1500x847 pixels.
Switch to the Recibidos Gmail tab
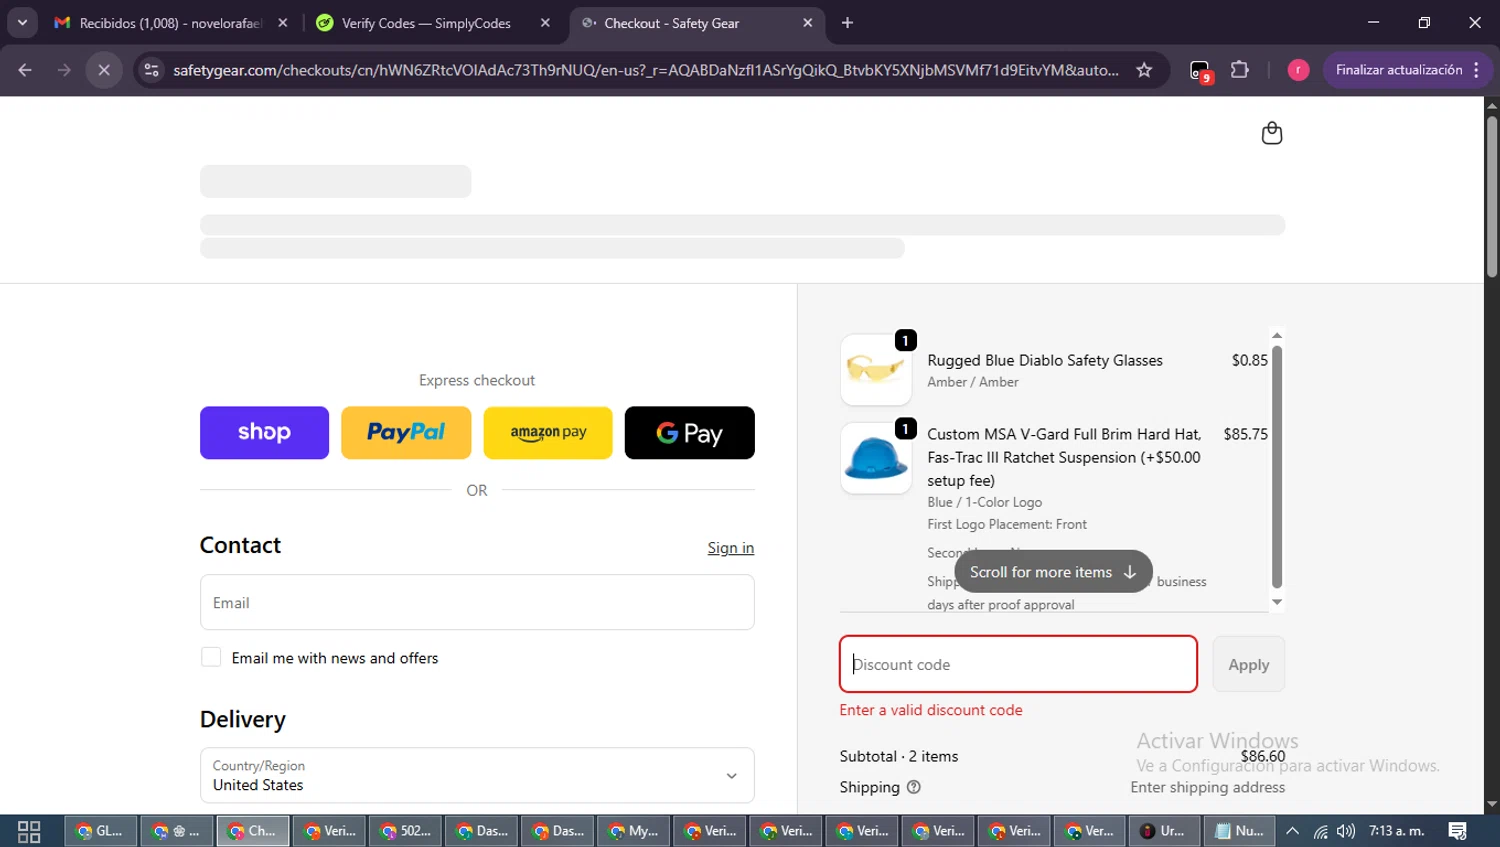tap(171, 22)
